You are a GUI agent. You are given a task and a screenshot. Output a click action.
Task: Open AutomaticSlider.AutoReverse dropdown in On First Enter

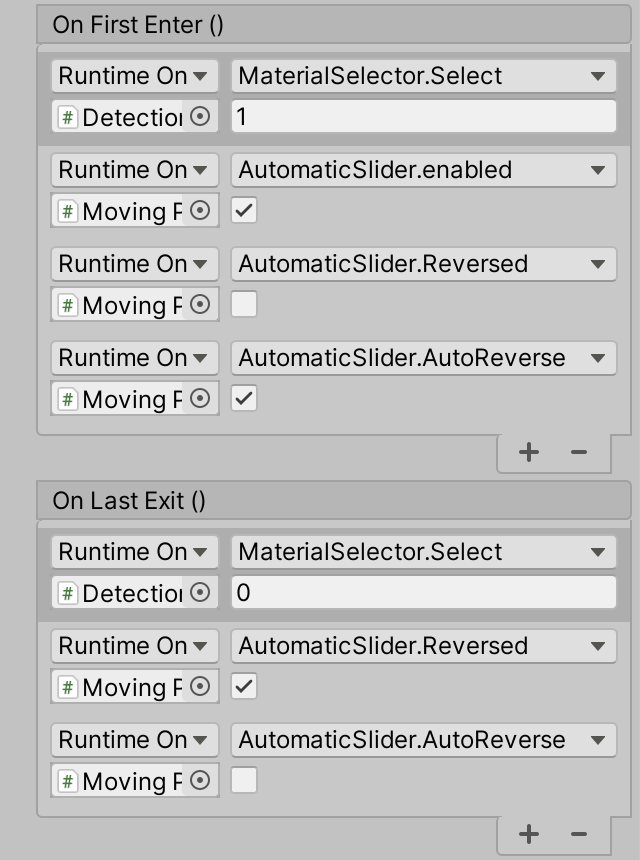pyautogui.click(x=423, y=358)
